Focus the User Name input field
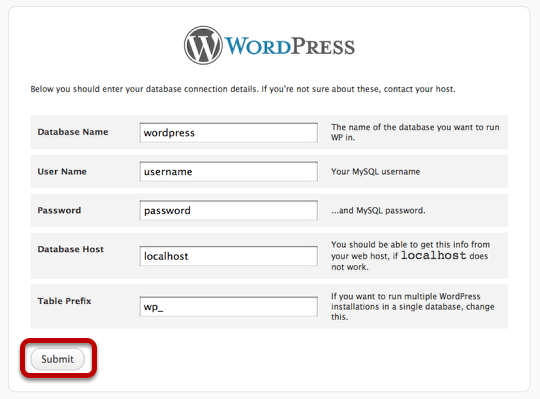The image size is (540, 399). (x=229, y=171)
